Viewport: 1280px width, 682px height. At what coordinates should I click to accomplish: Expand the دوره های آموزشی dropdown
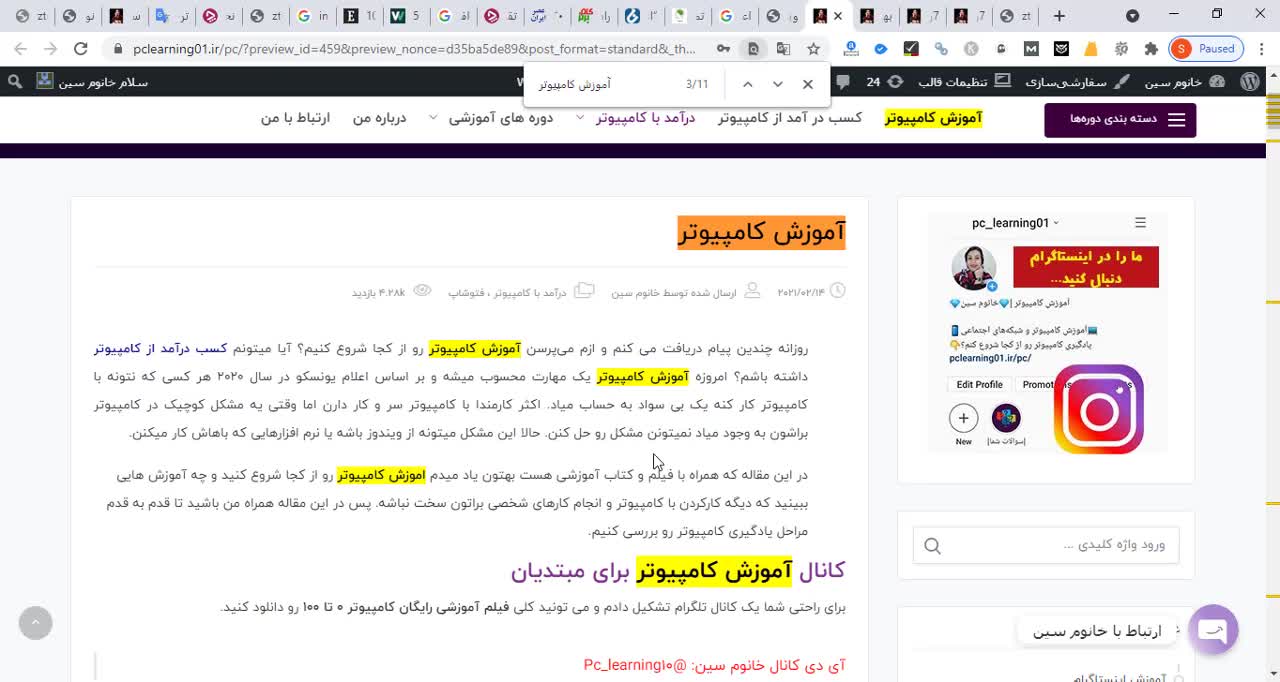click(432, 117)
